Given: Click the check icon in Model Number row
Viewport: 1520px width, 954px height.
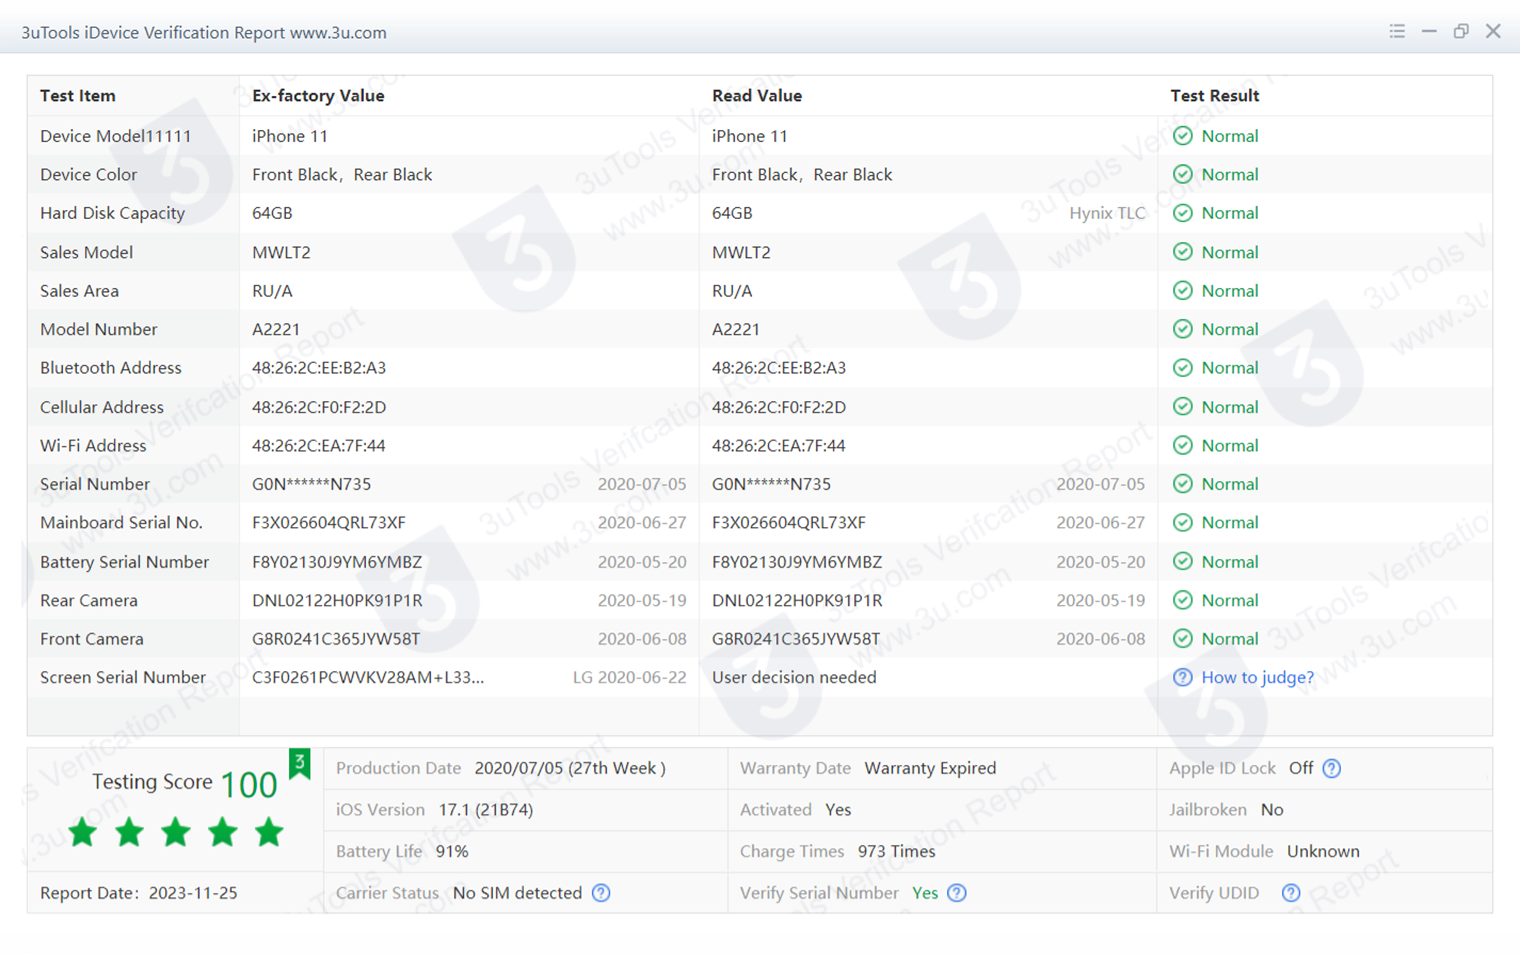Looking at the screenshot, I should click(1182, 329).
